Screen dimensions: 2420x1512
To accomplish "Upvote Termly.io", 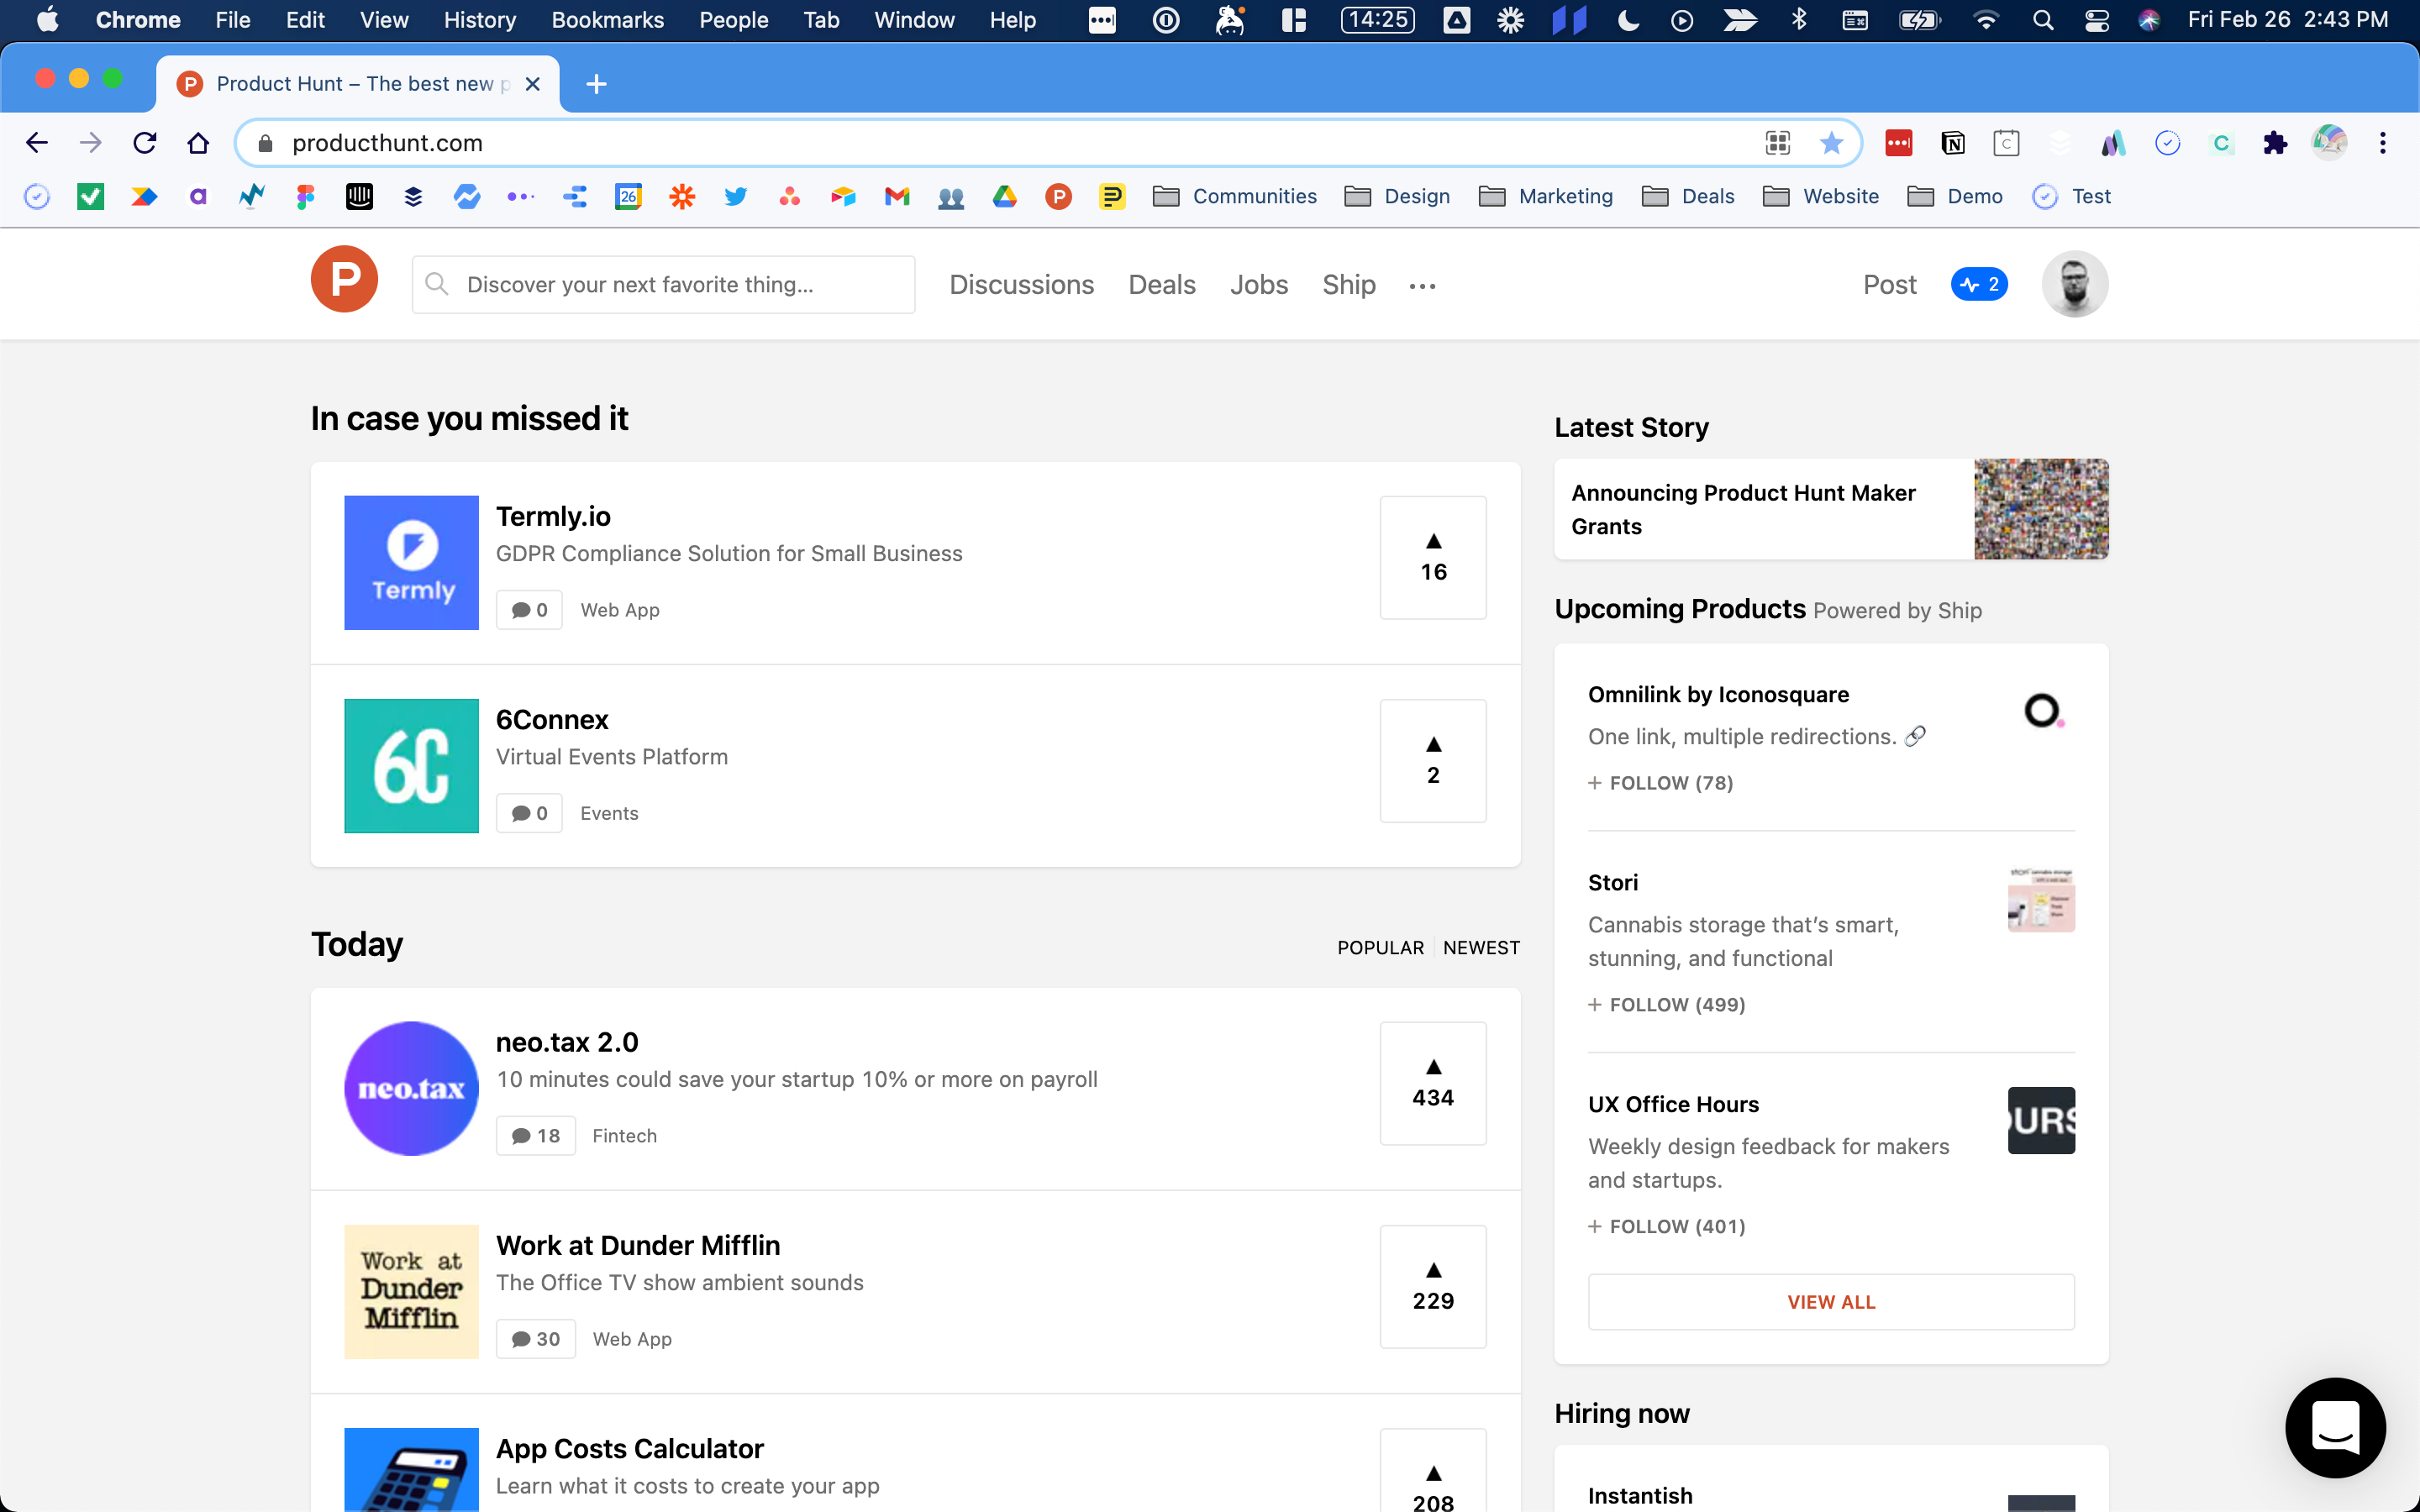I will (x=1432, y=557).
